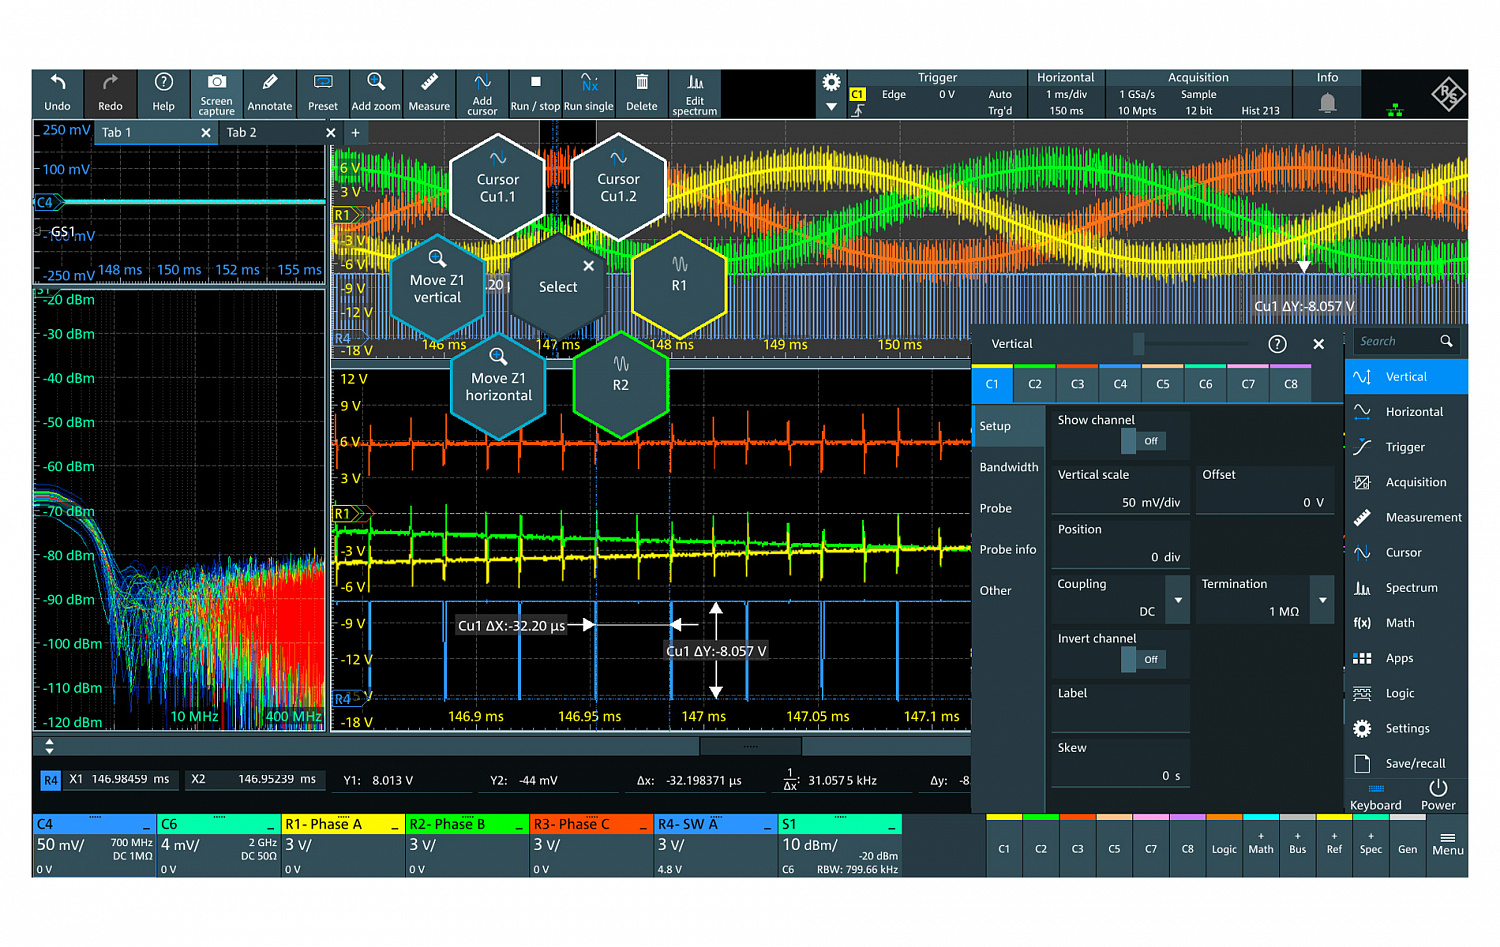Take a Screen capture

point(216,93)
